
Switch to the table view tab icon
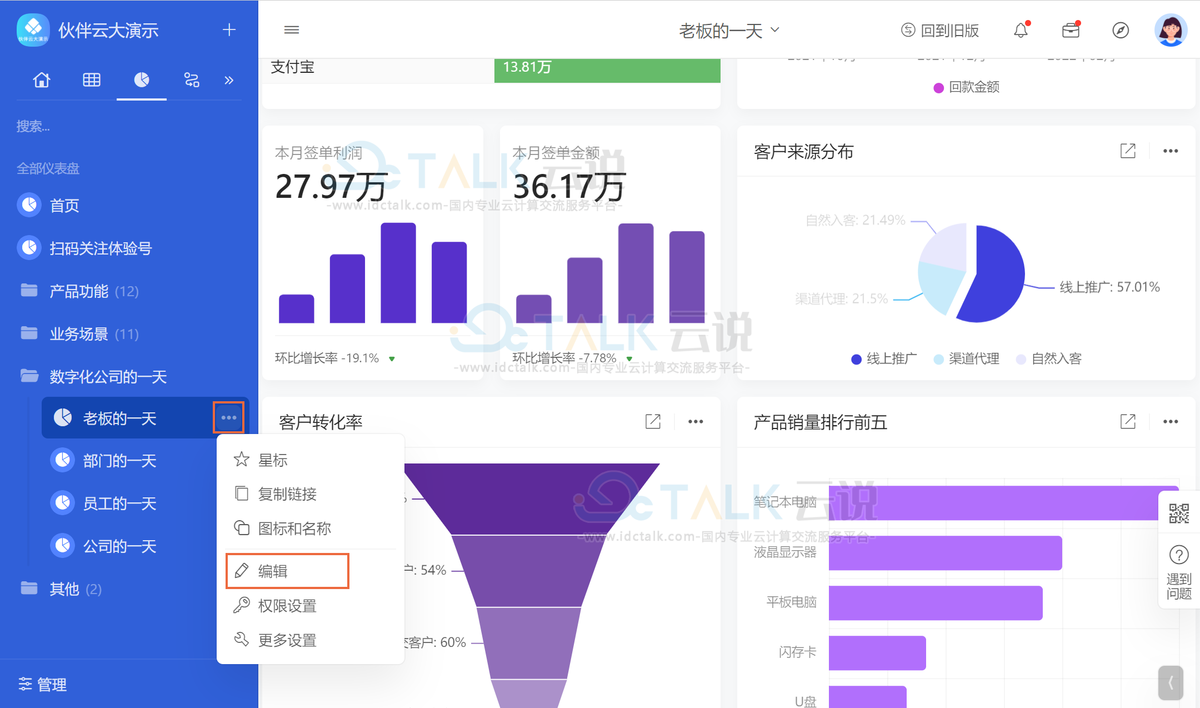[x=91, y=80]
